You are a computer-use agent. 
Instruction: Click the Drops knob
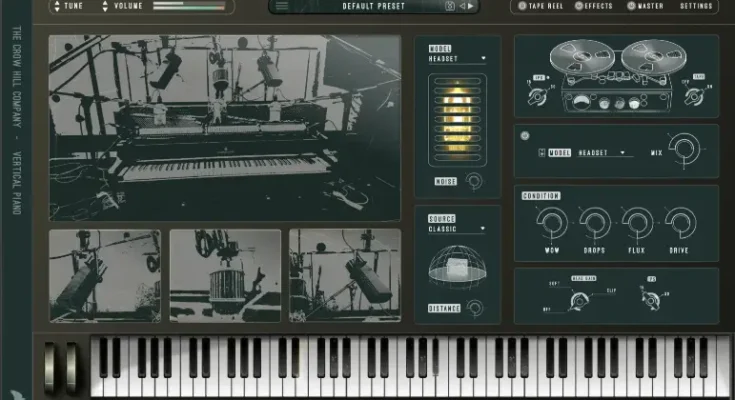point(594,222)
